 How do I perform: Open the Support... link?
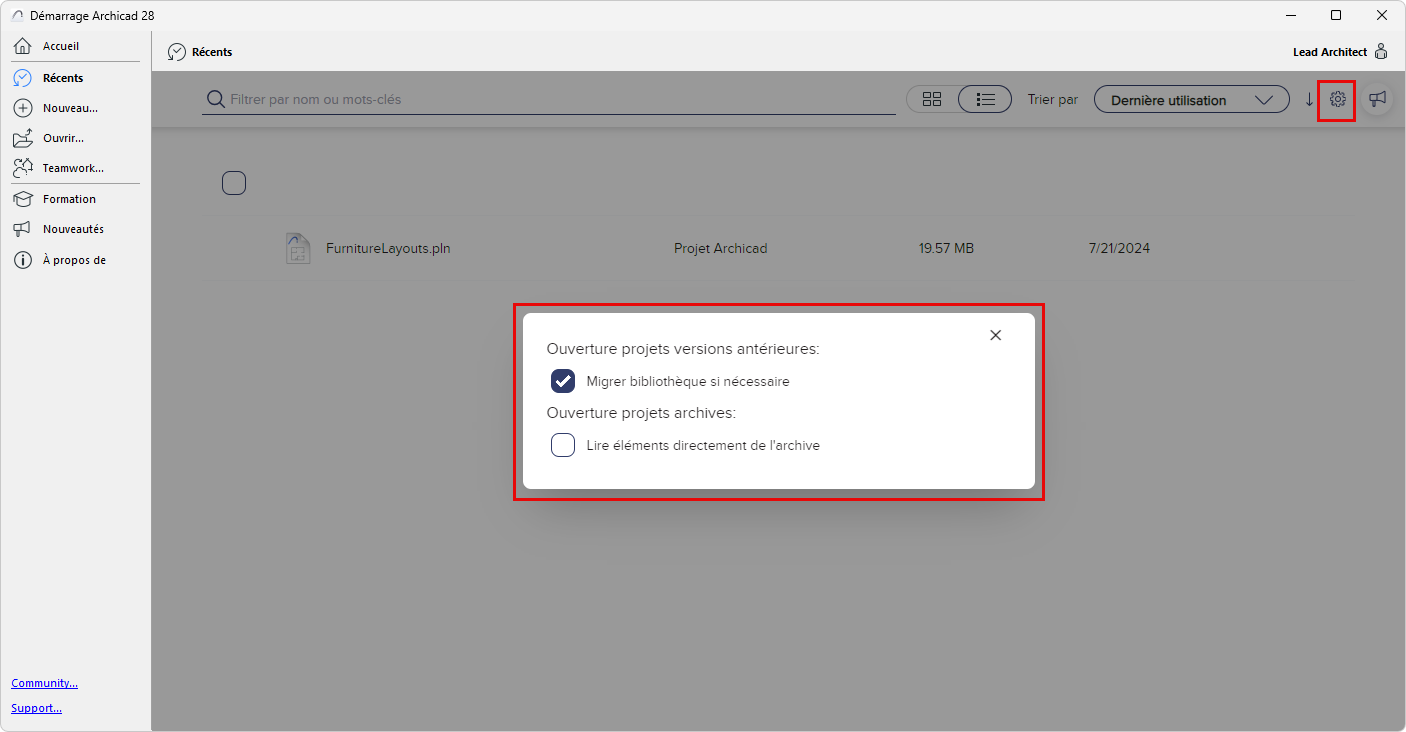pyautogui.click(x=36, y=708)
